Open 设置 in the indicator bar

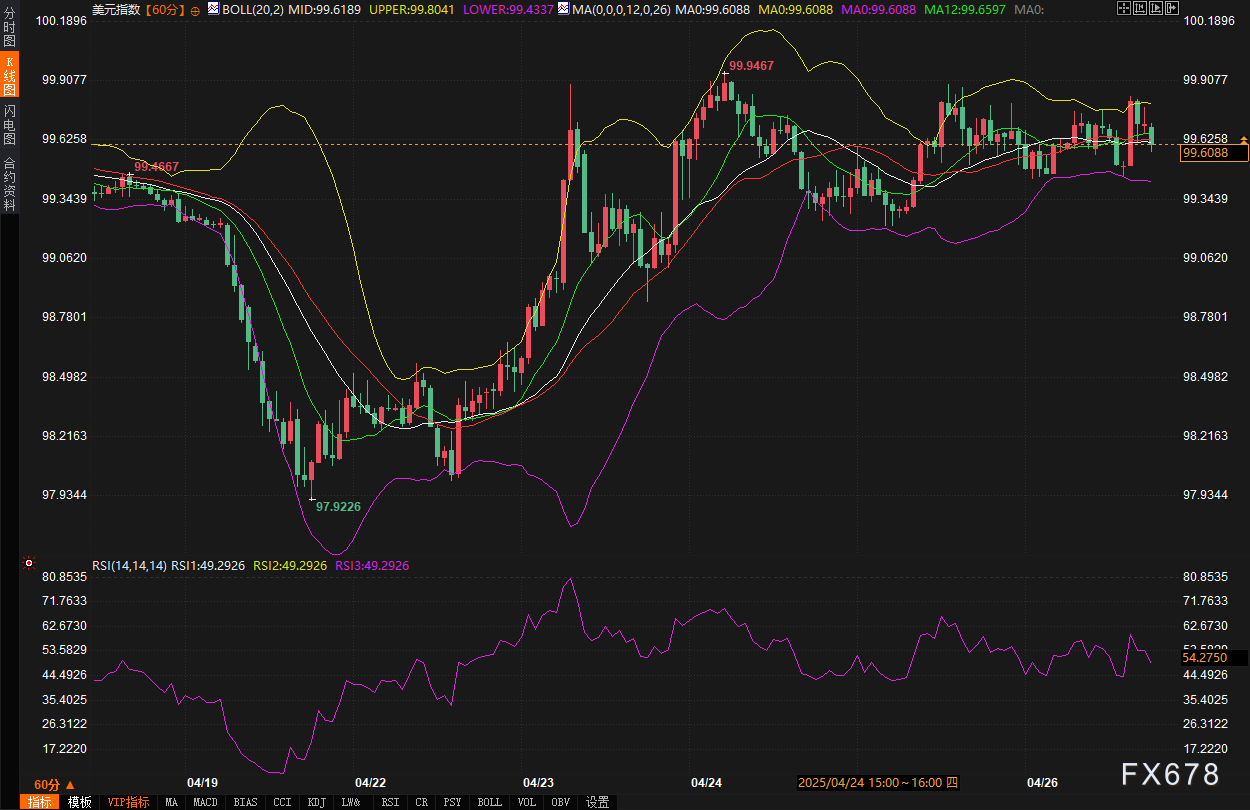click(x=597, y=802)
